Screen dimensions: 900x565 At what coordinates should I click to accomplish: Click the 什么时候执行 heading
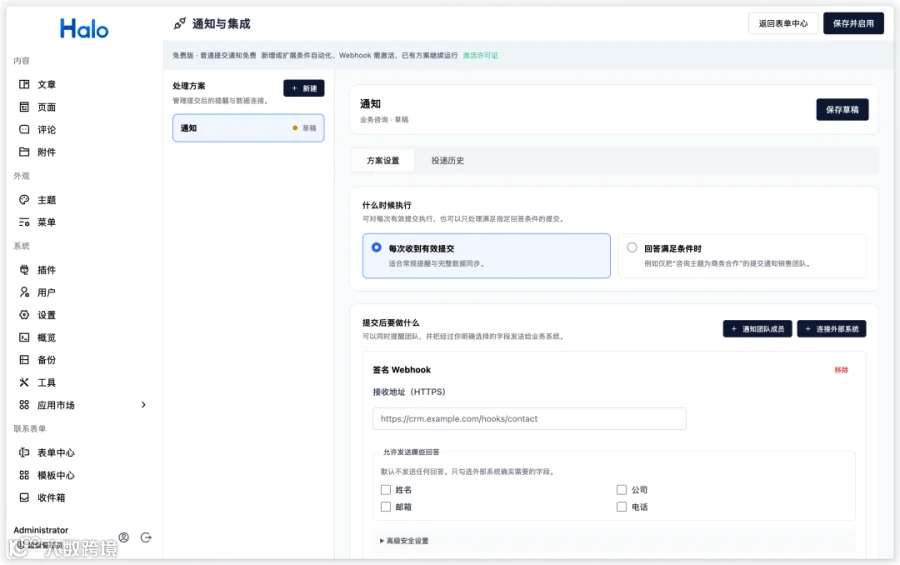(x=387, y=205)
